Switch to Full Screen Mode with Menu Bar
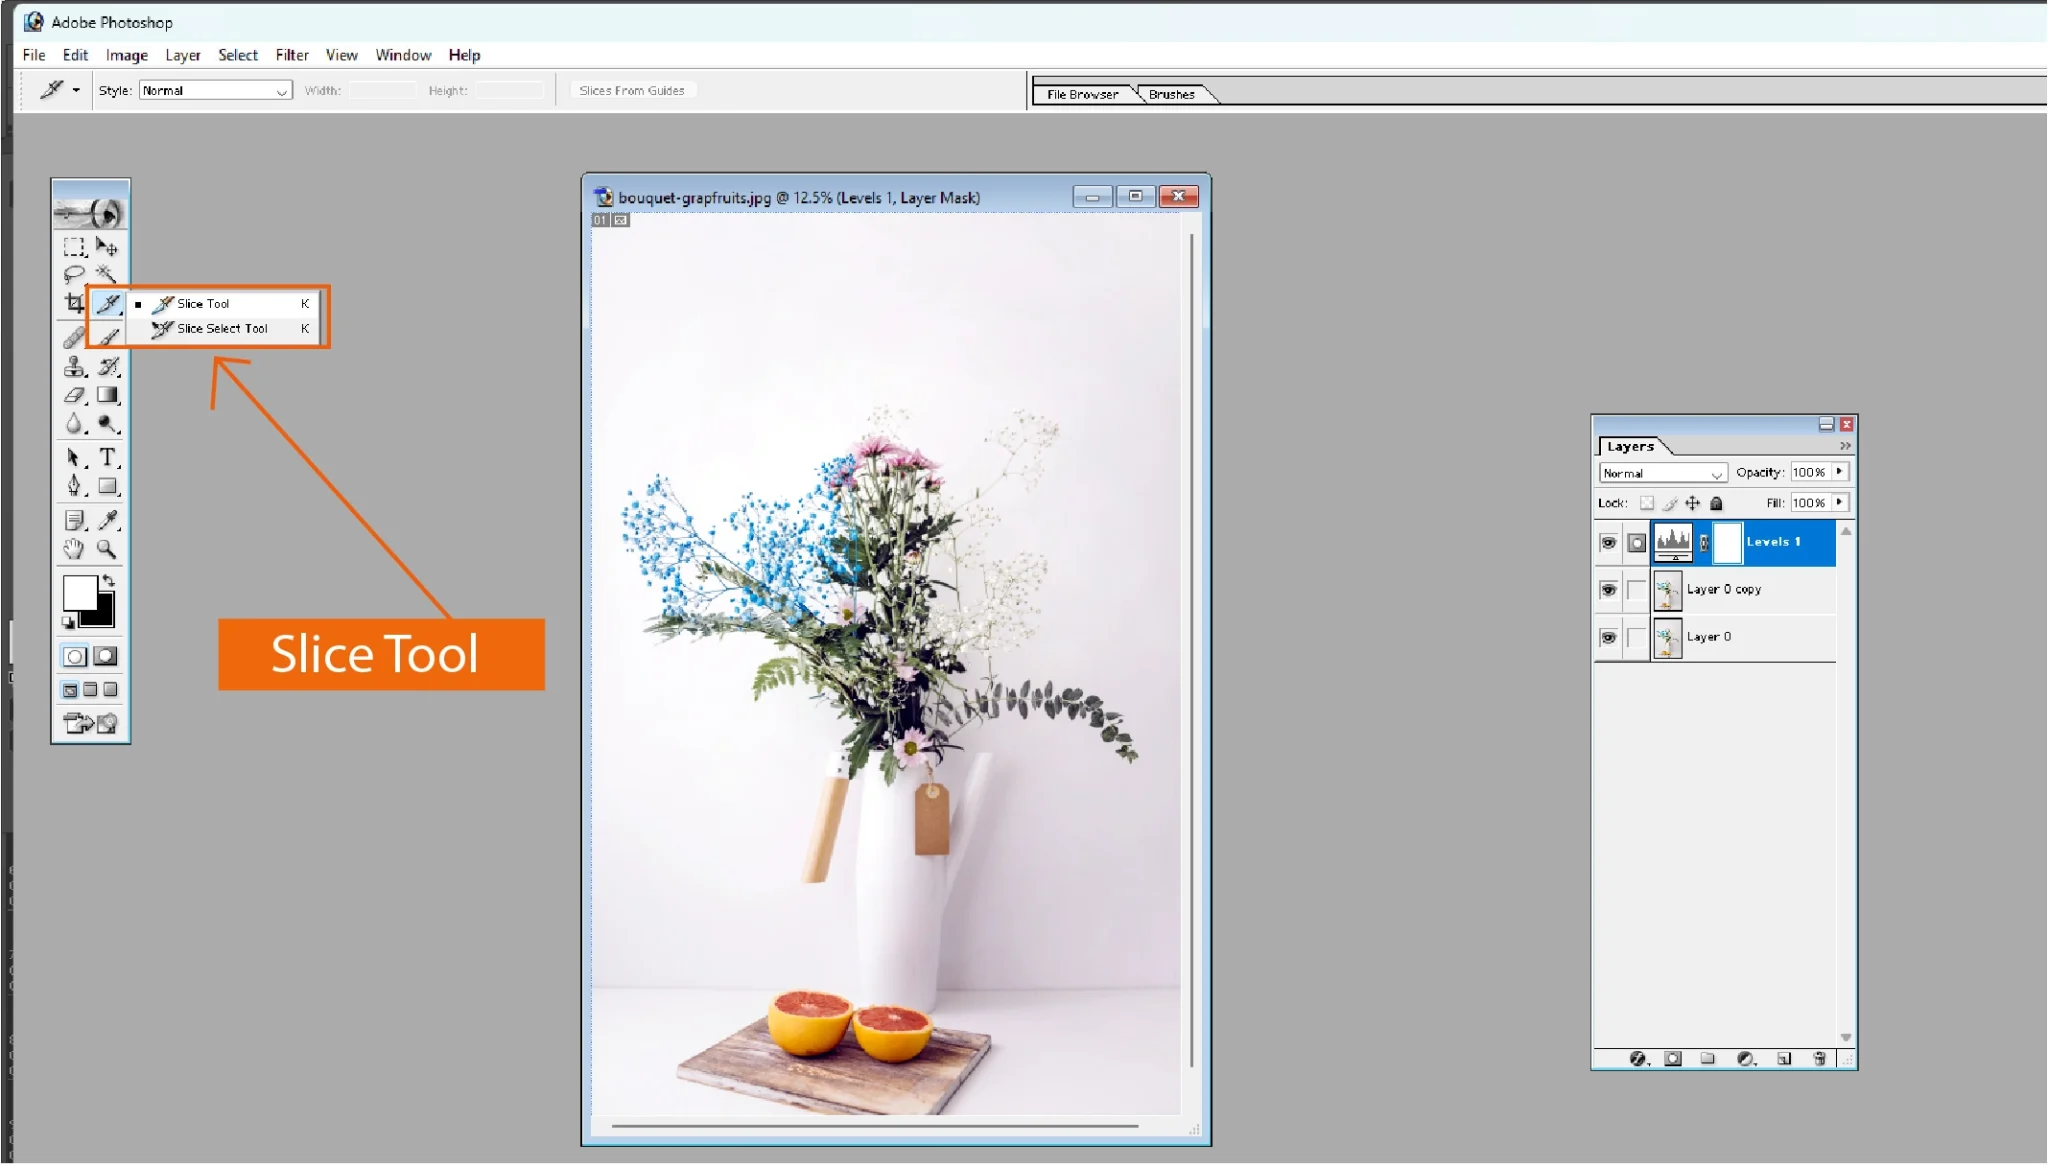 click(90, 690)
